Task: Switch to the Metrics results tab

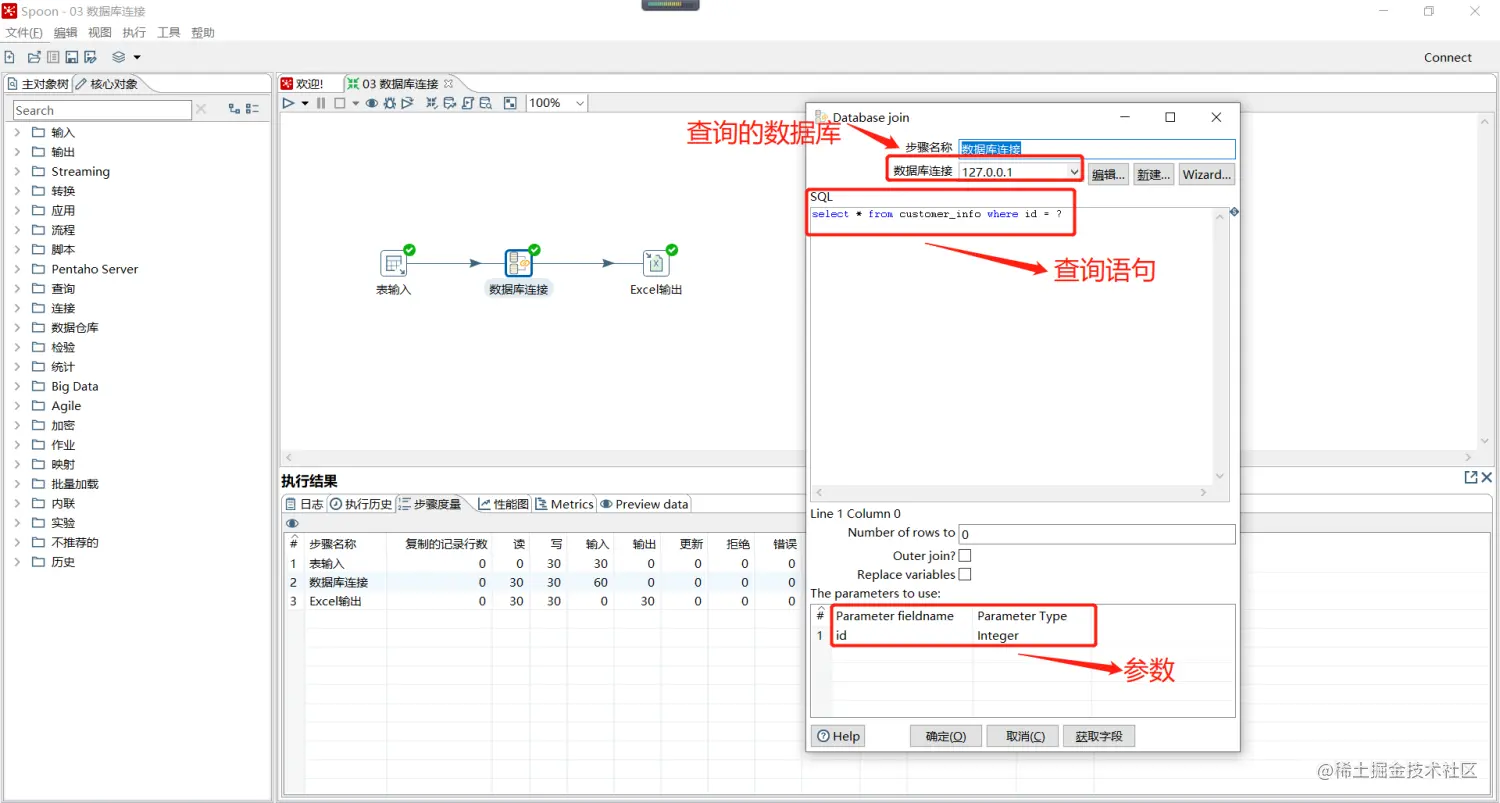Action: [x=564, y=504]
